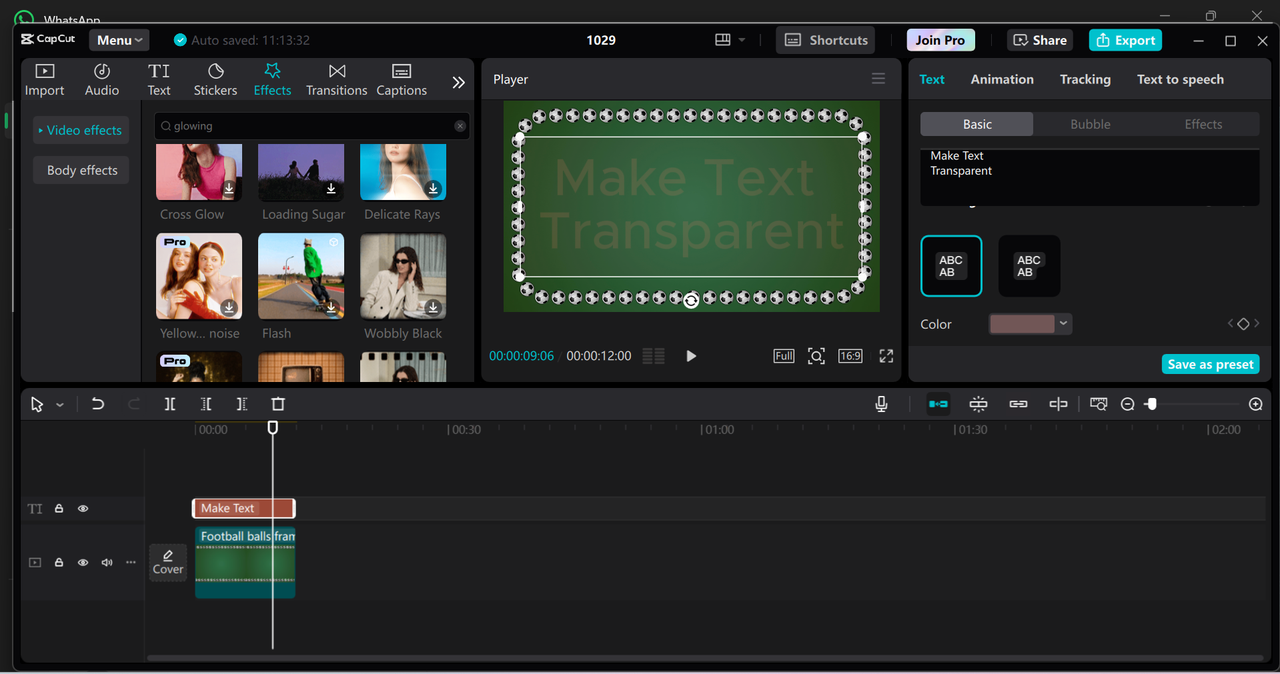1280x674 pixels.
Task: Select the Bubble sub-tab
Action: [x=1090, y=124]
